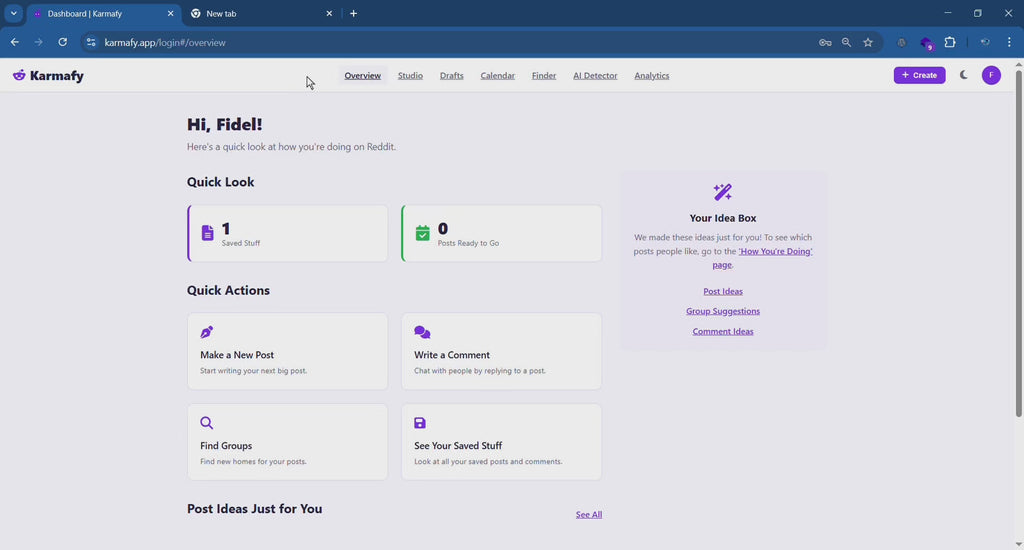The image size is (1024, 550).
Task: Open the Calendar tab
Action: click(497, 76)
